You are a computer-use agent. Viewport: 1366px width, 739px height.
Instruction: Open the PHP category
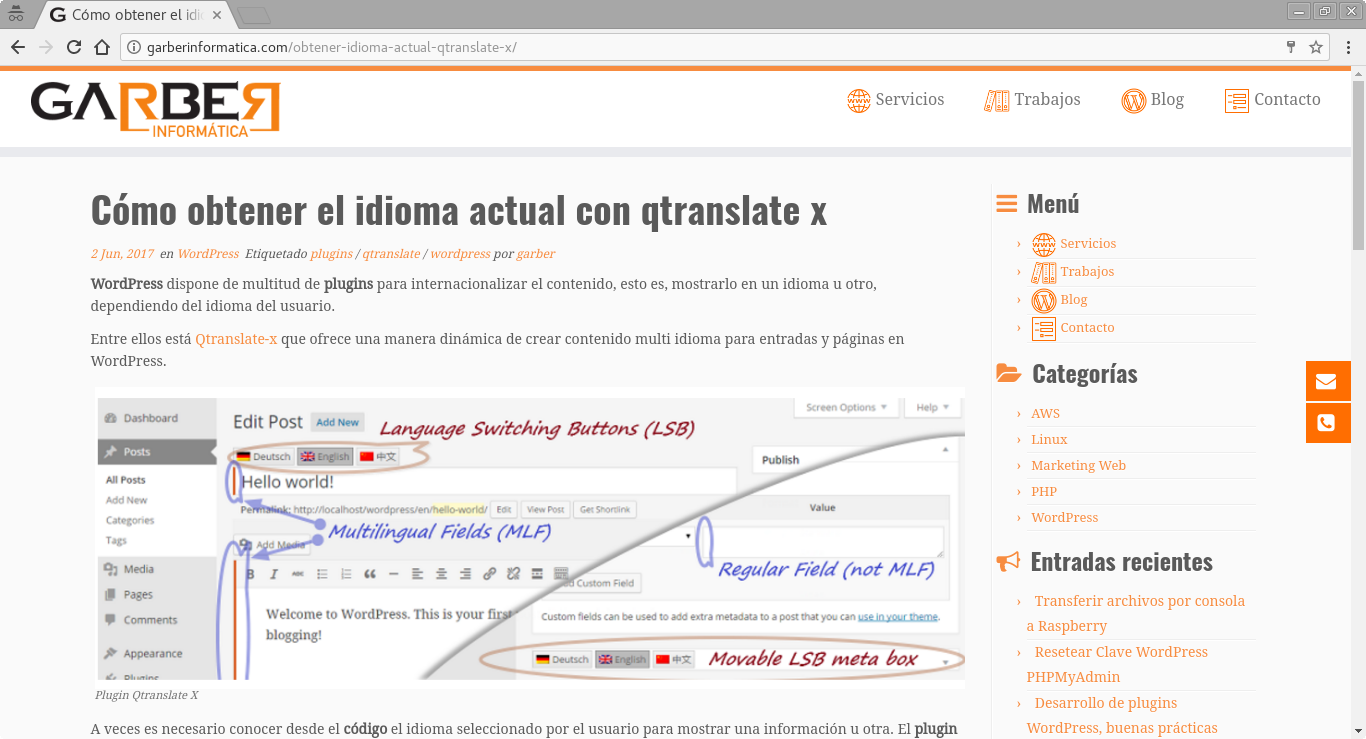1044,492
